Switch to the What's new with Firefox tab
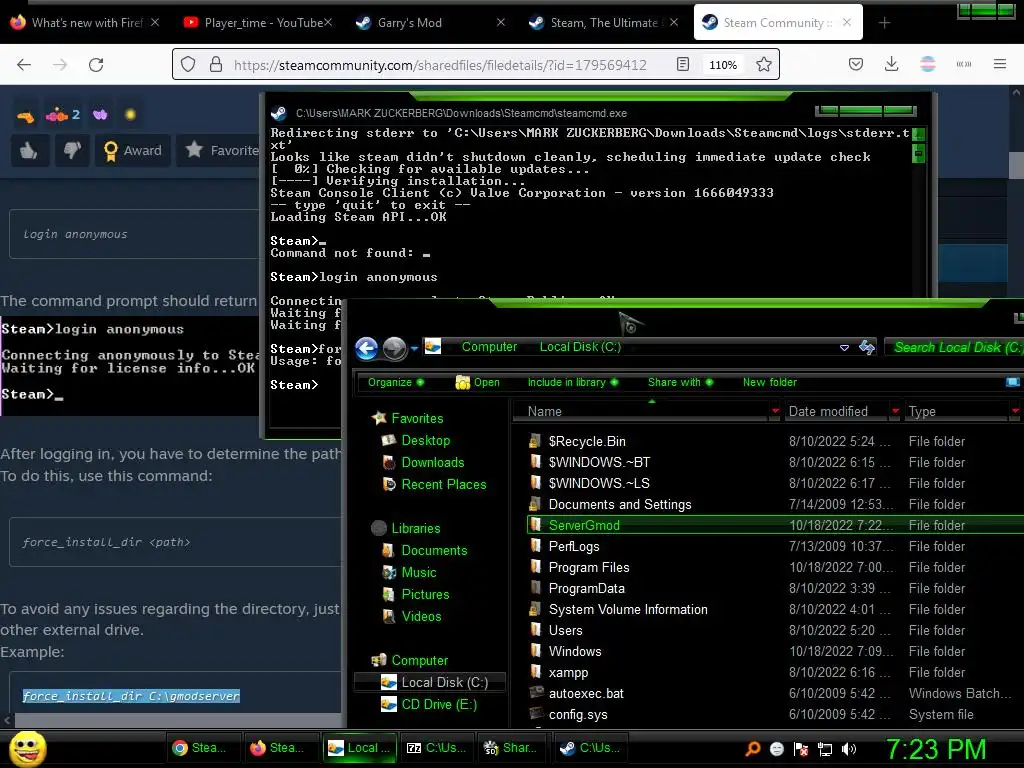This screenshot has width=1024, height=768. point(86,23)
